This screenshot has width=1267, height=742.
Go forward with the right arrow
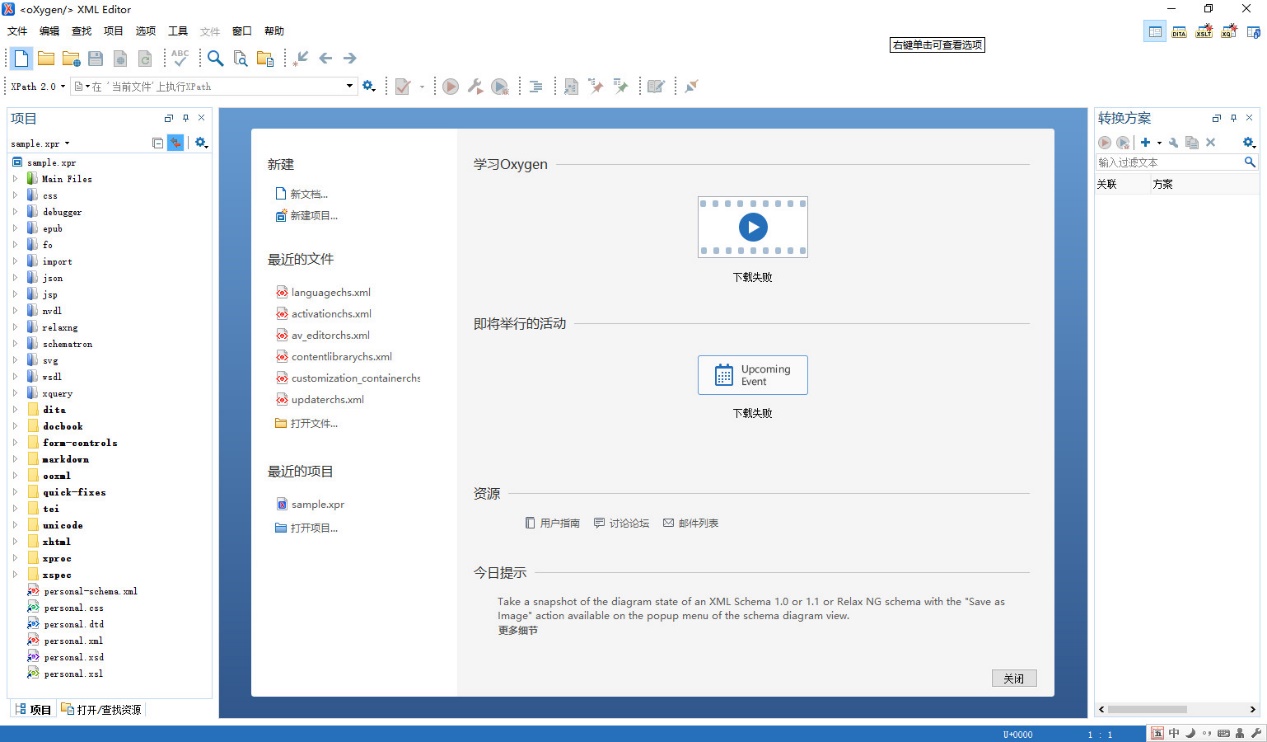click(350, 58)
